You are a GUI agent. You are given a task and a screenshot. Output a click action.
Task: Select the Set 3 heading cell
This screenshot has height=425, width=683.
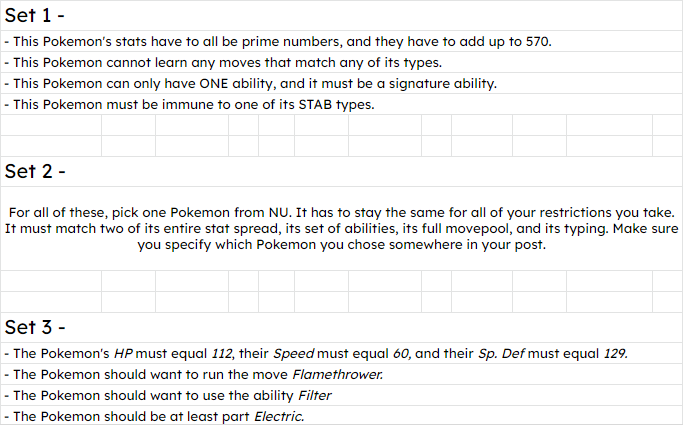(342, 327)
